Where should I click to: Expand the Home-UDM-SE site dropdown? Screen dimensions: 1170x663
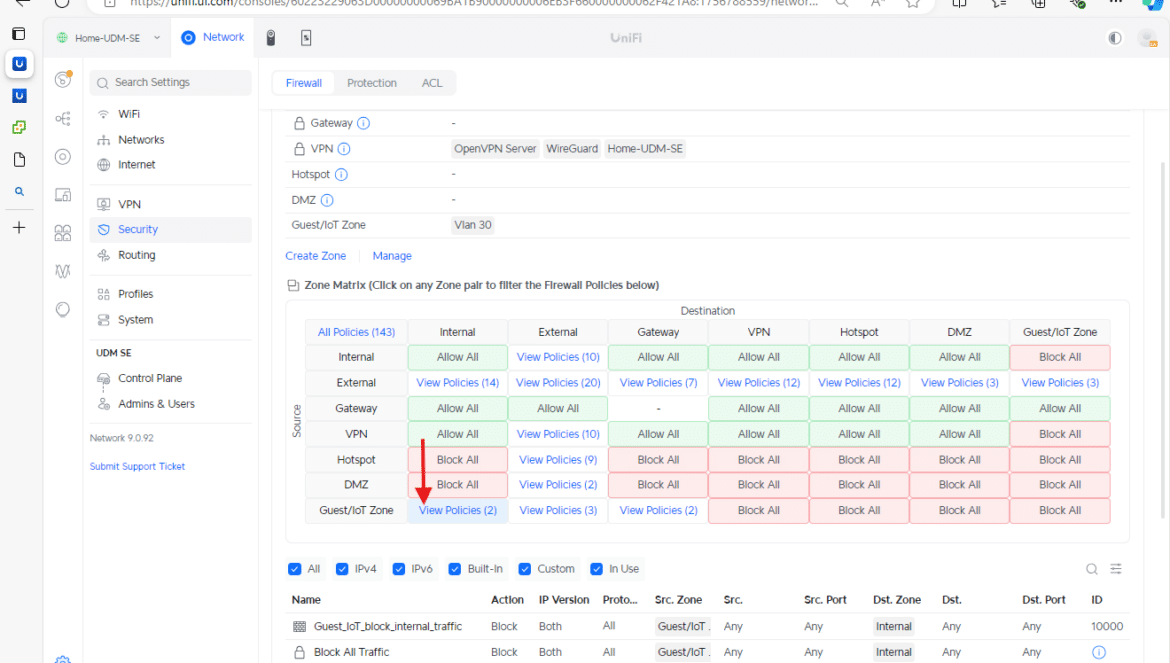coord(108,38)
